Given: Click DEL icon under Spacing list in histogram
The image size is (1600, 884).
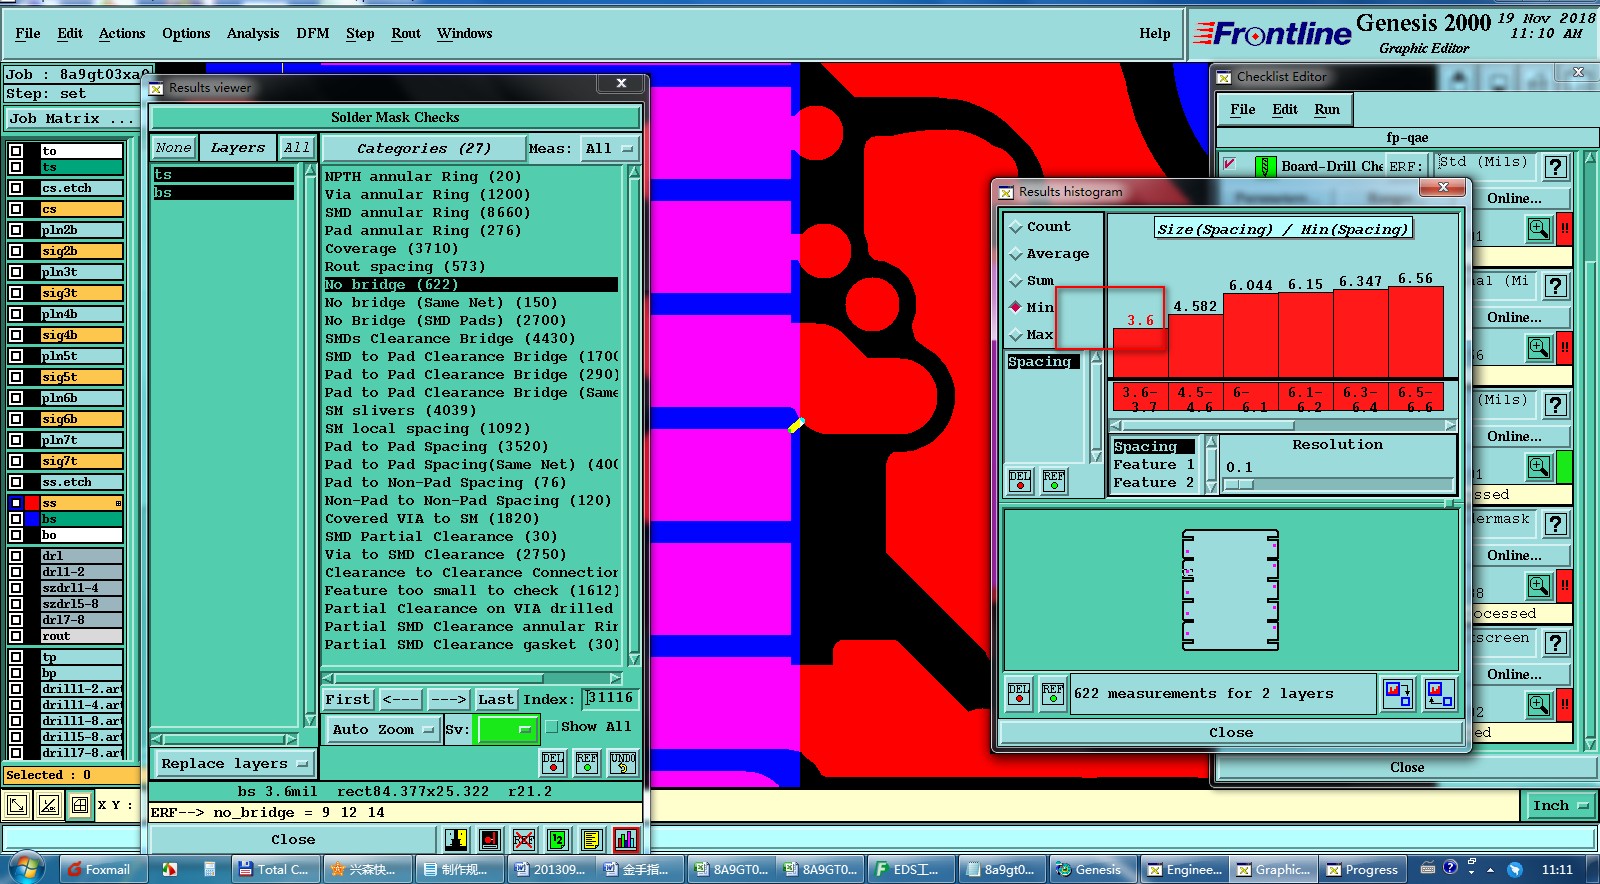Looking at the screenshot, I should pyautogui.click(x=1020, y=481).
